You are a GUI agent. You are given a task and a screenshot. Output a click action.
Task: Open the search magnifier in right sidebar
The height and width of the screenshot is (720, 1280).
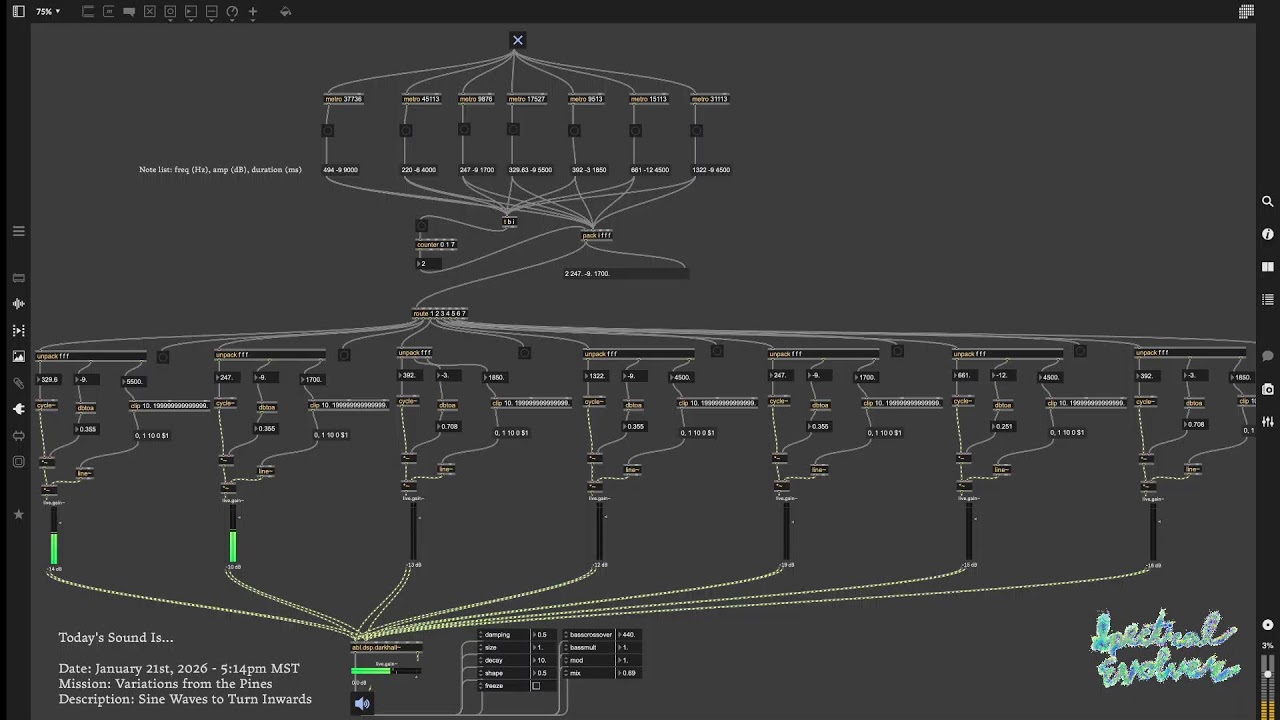1268,202
